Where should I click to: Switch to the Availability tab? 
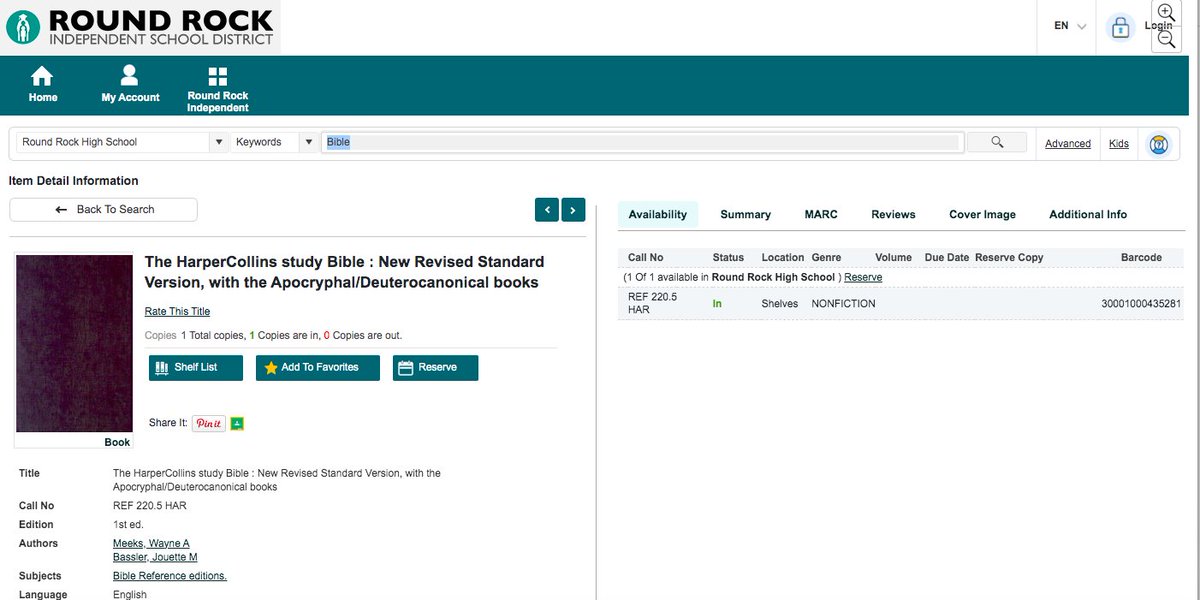[658, 214]
